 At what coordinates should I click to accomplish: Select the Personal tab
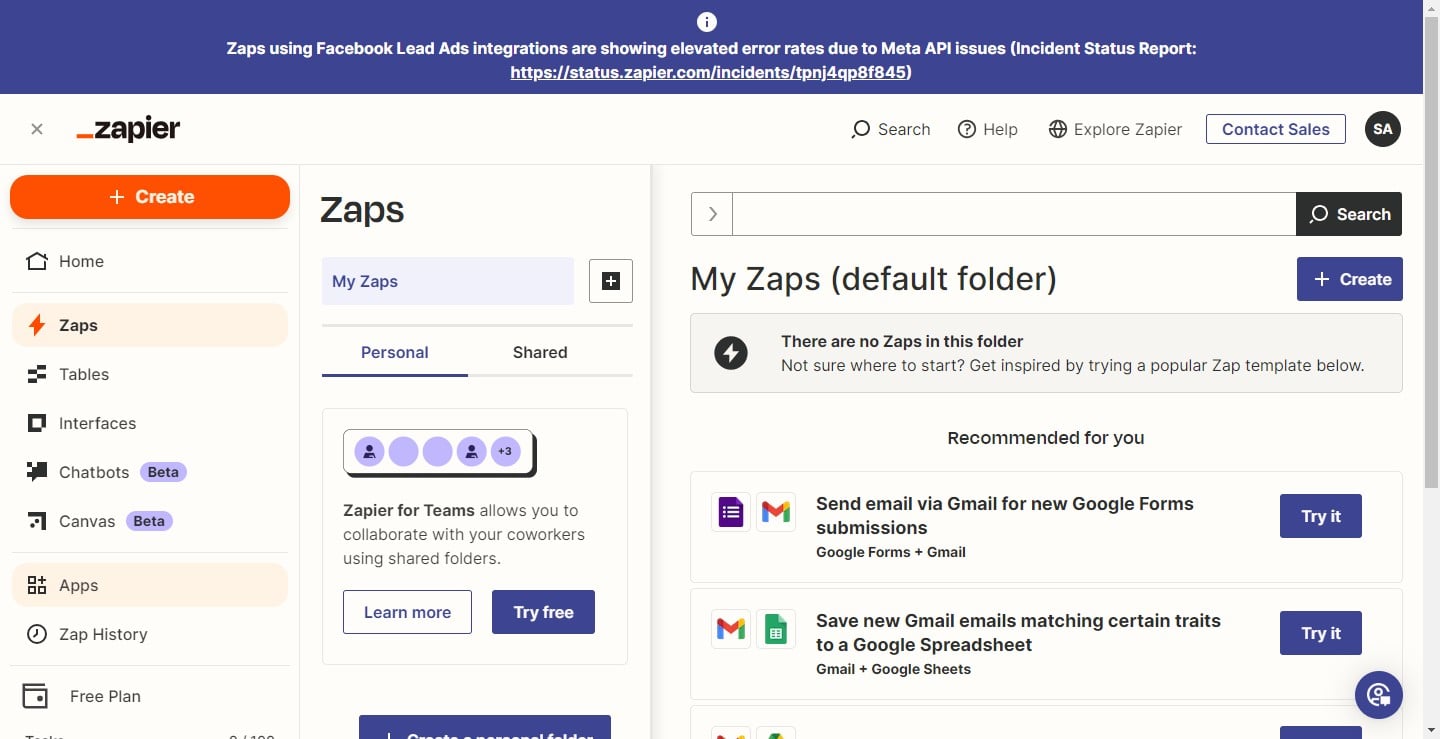394,352
